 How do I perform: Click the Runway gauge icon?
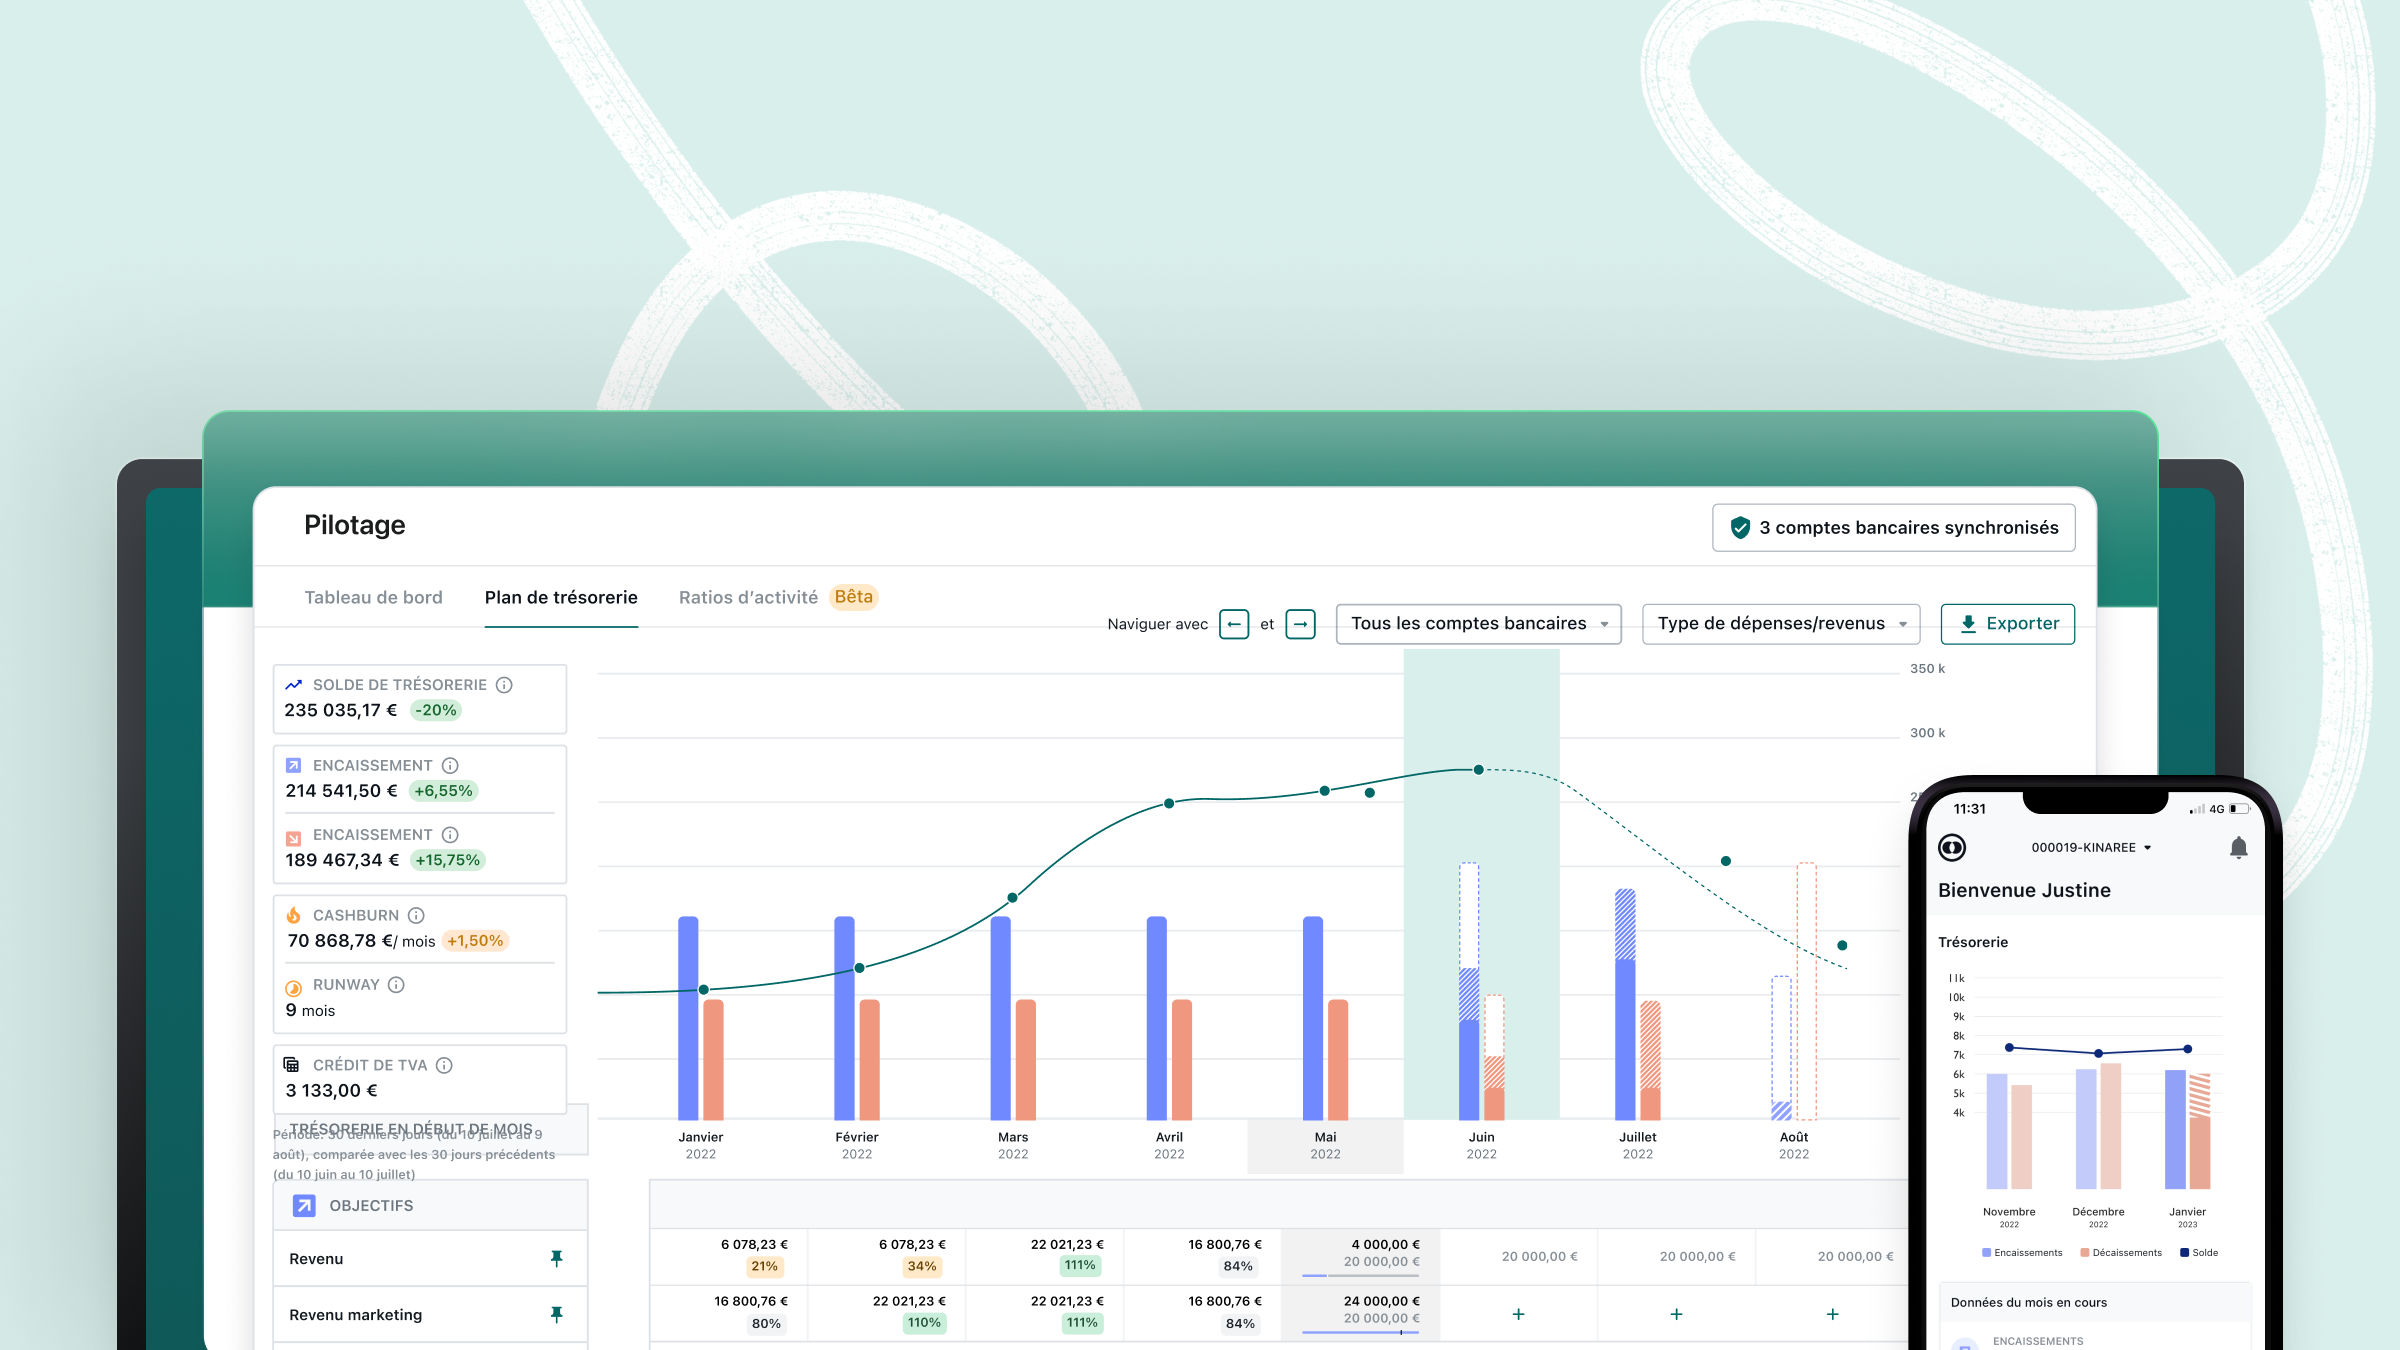coord(293,988)
